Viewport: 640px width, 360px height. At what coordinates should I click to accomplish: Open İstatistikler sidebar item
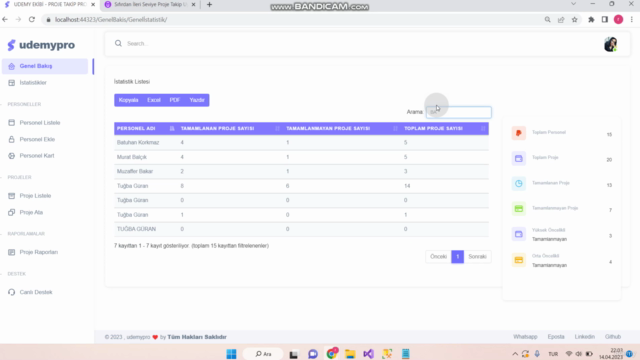click(x=33, y=82)
